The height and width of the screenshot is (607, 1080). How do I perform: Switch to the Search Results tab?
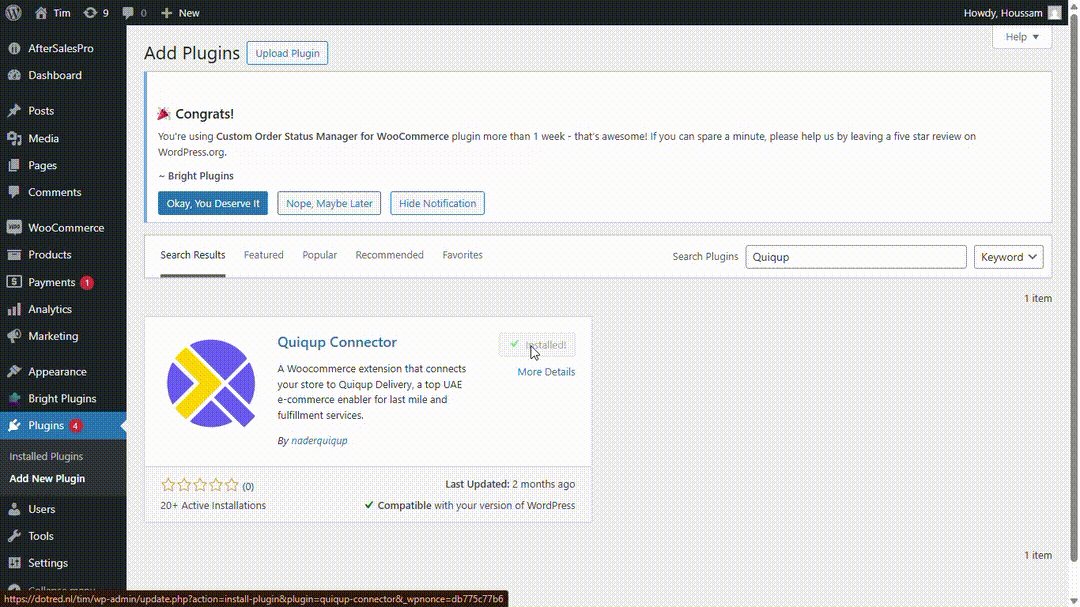tap(193, 255)
